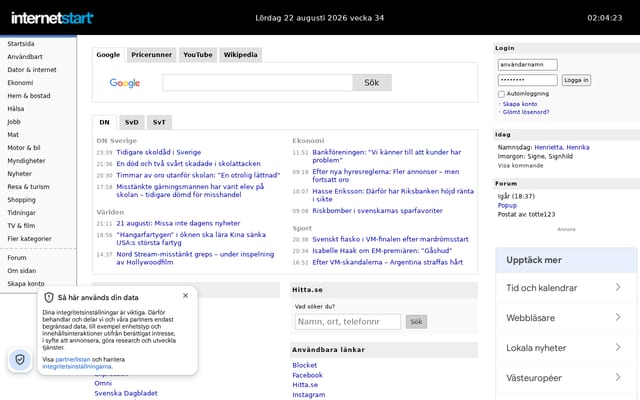Open Skapa konto link in Login box
This screenshot has width=640, height=400.
[520, 104]
